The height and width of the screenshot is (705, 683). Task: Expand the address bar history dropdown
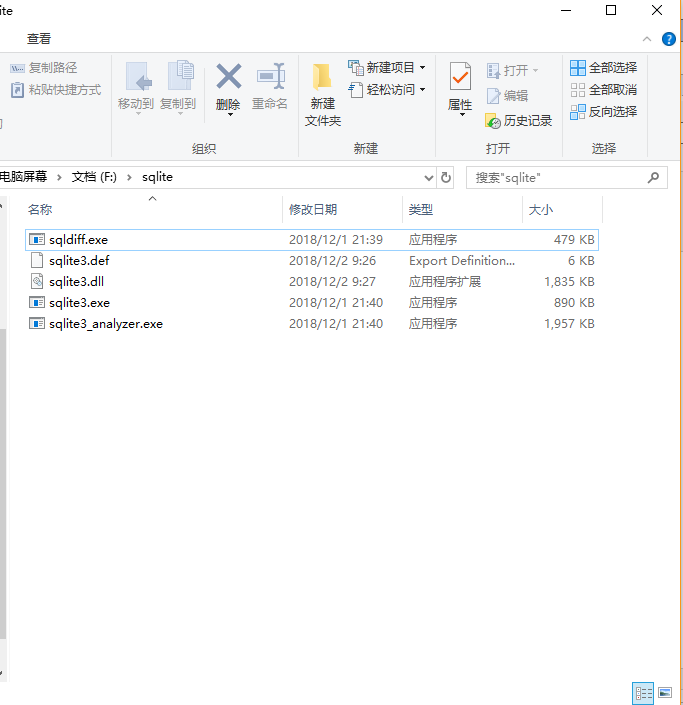click(x=429, y=178)
